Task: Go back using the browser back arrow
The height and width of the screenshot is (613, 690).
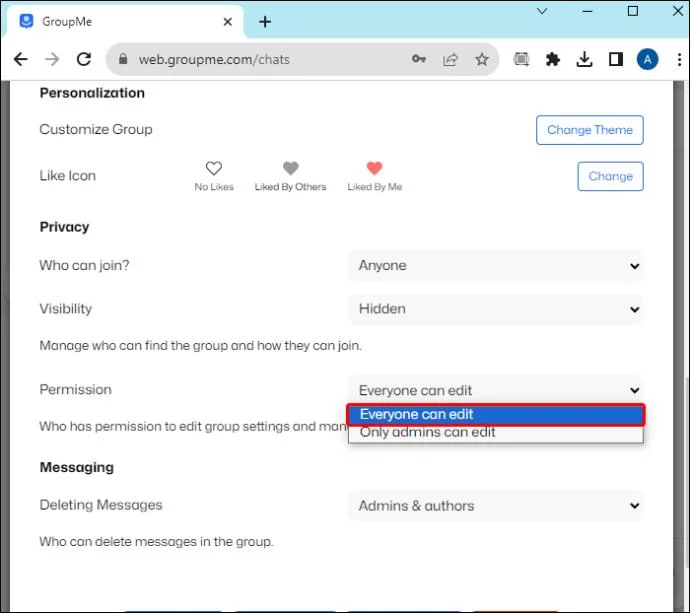Action: pos(20,59)
